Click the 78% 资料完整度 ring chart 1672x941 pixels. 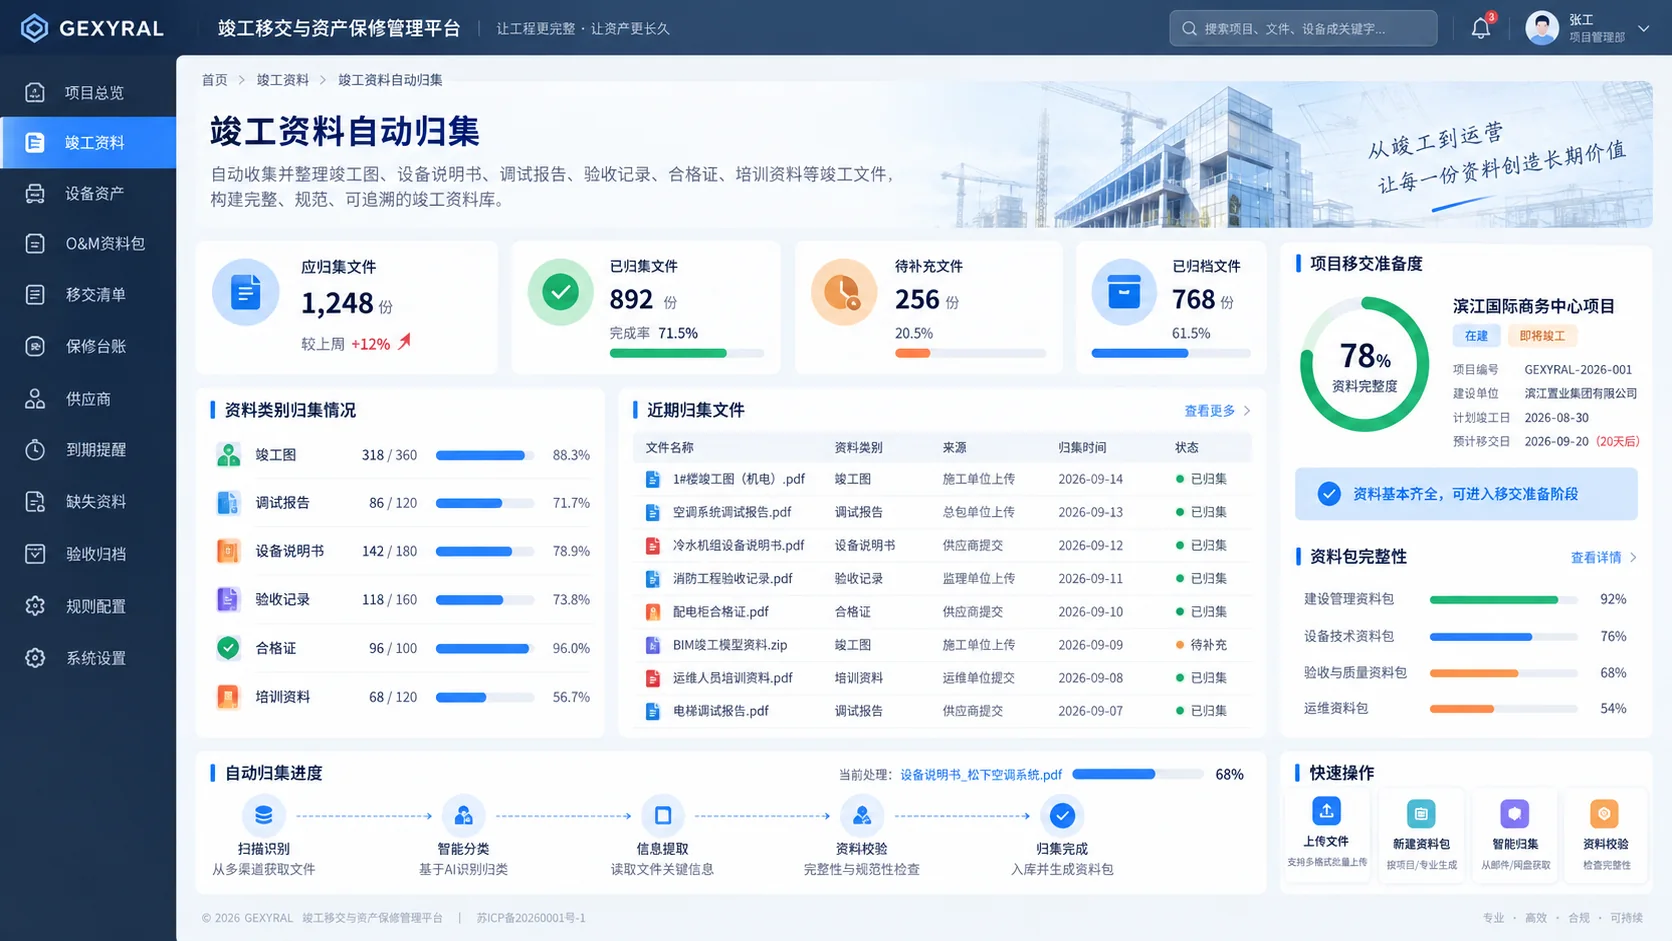(x=1364, y=366)
